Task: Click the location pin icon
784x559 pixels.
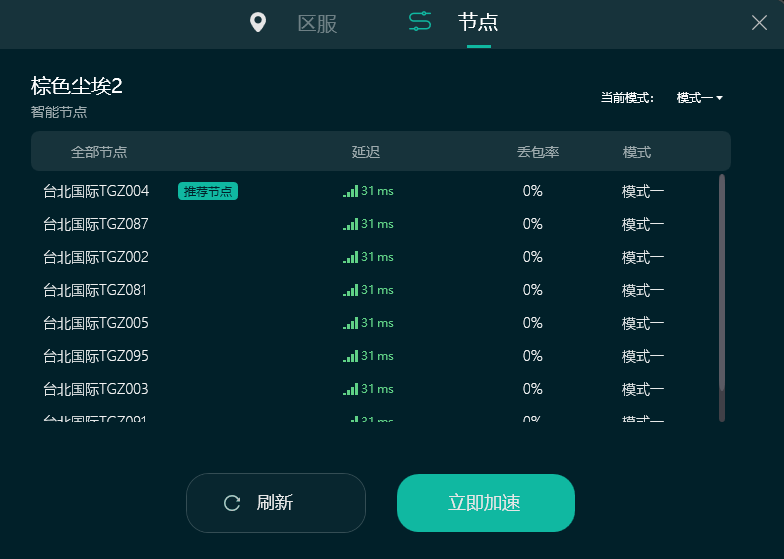Action: click(x=258, y=22)
